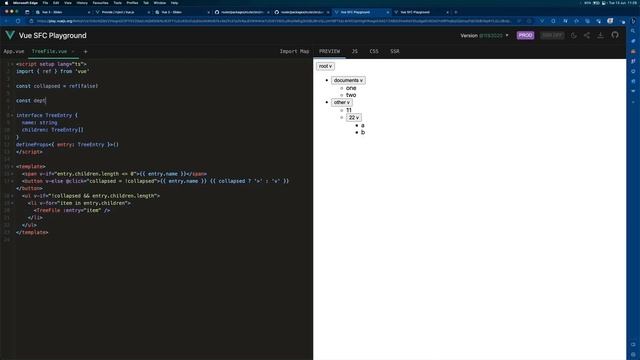Image resolution: width=640 pixels, height=360 pixels.
Task: Close the active Vue SFC Playground browser tab
Action: [388, 12]
